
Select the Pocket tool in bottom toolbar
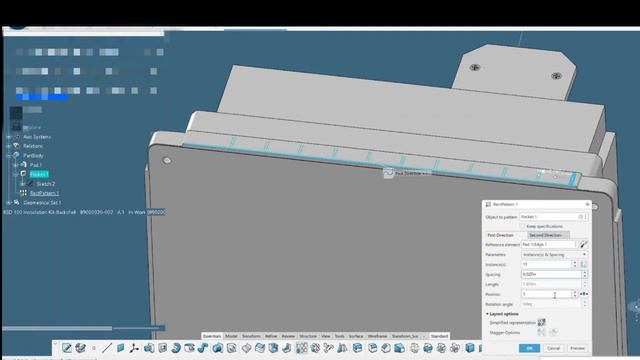(162, 348)
